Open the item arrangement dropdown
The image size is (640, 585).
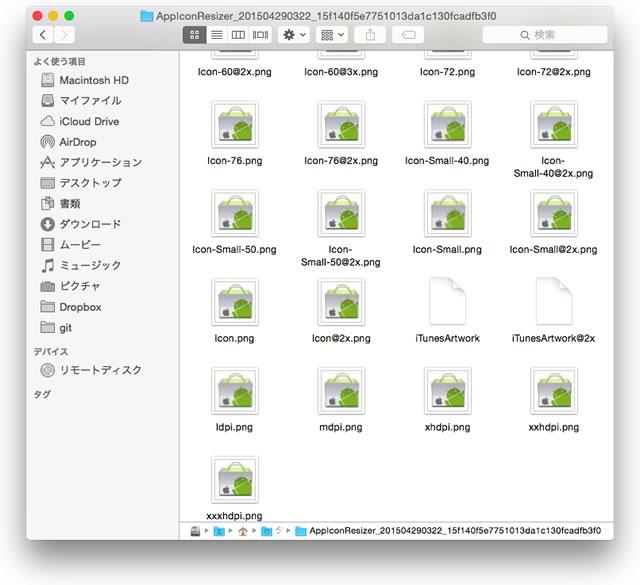pyautogui.click(x=332, y=35)
